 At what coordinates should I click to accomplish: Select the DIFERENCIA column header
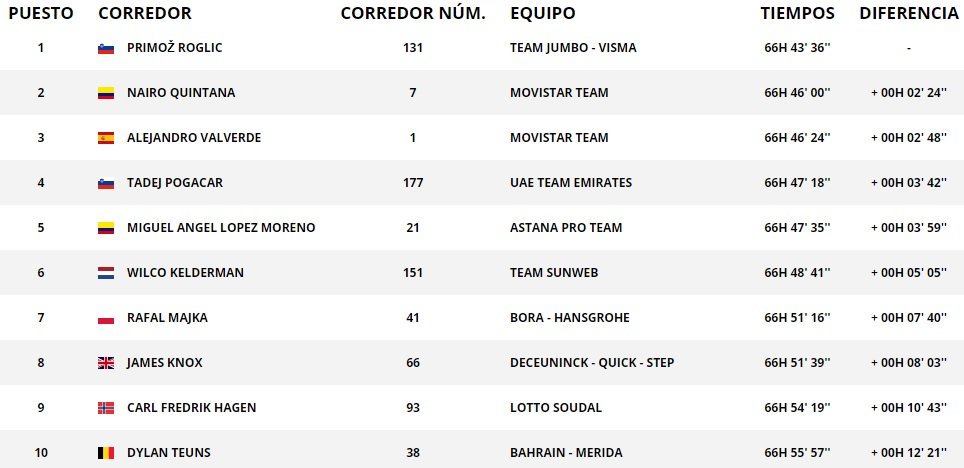909,13
